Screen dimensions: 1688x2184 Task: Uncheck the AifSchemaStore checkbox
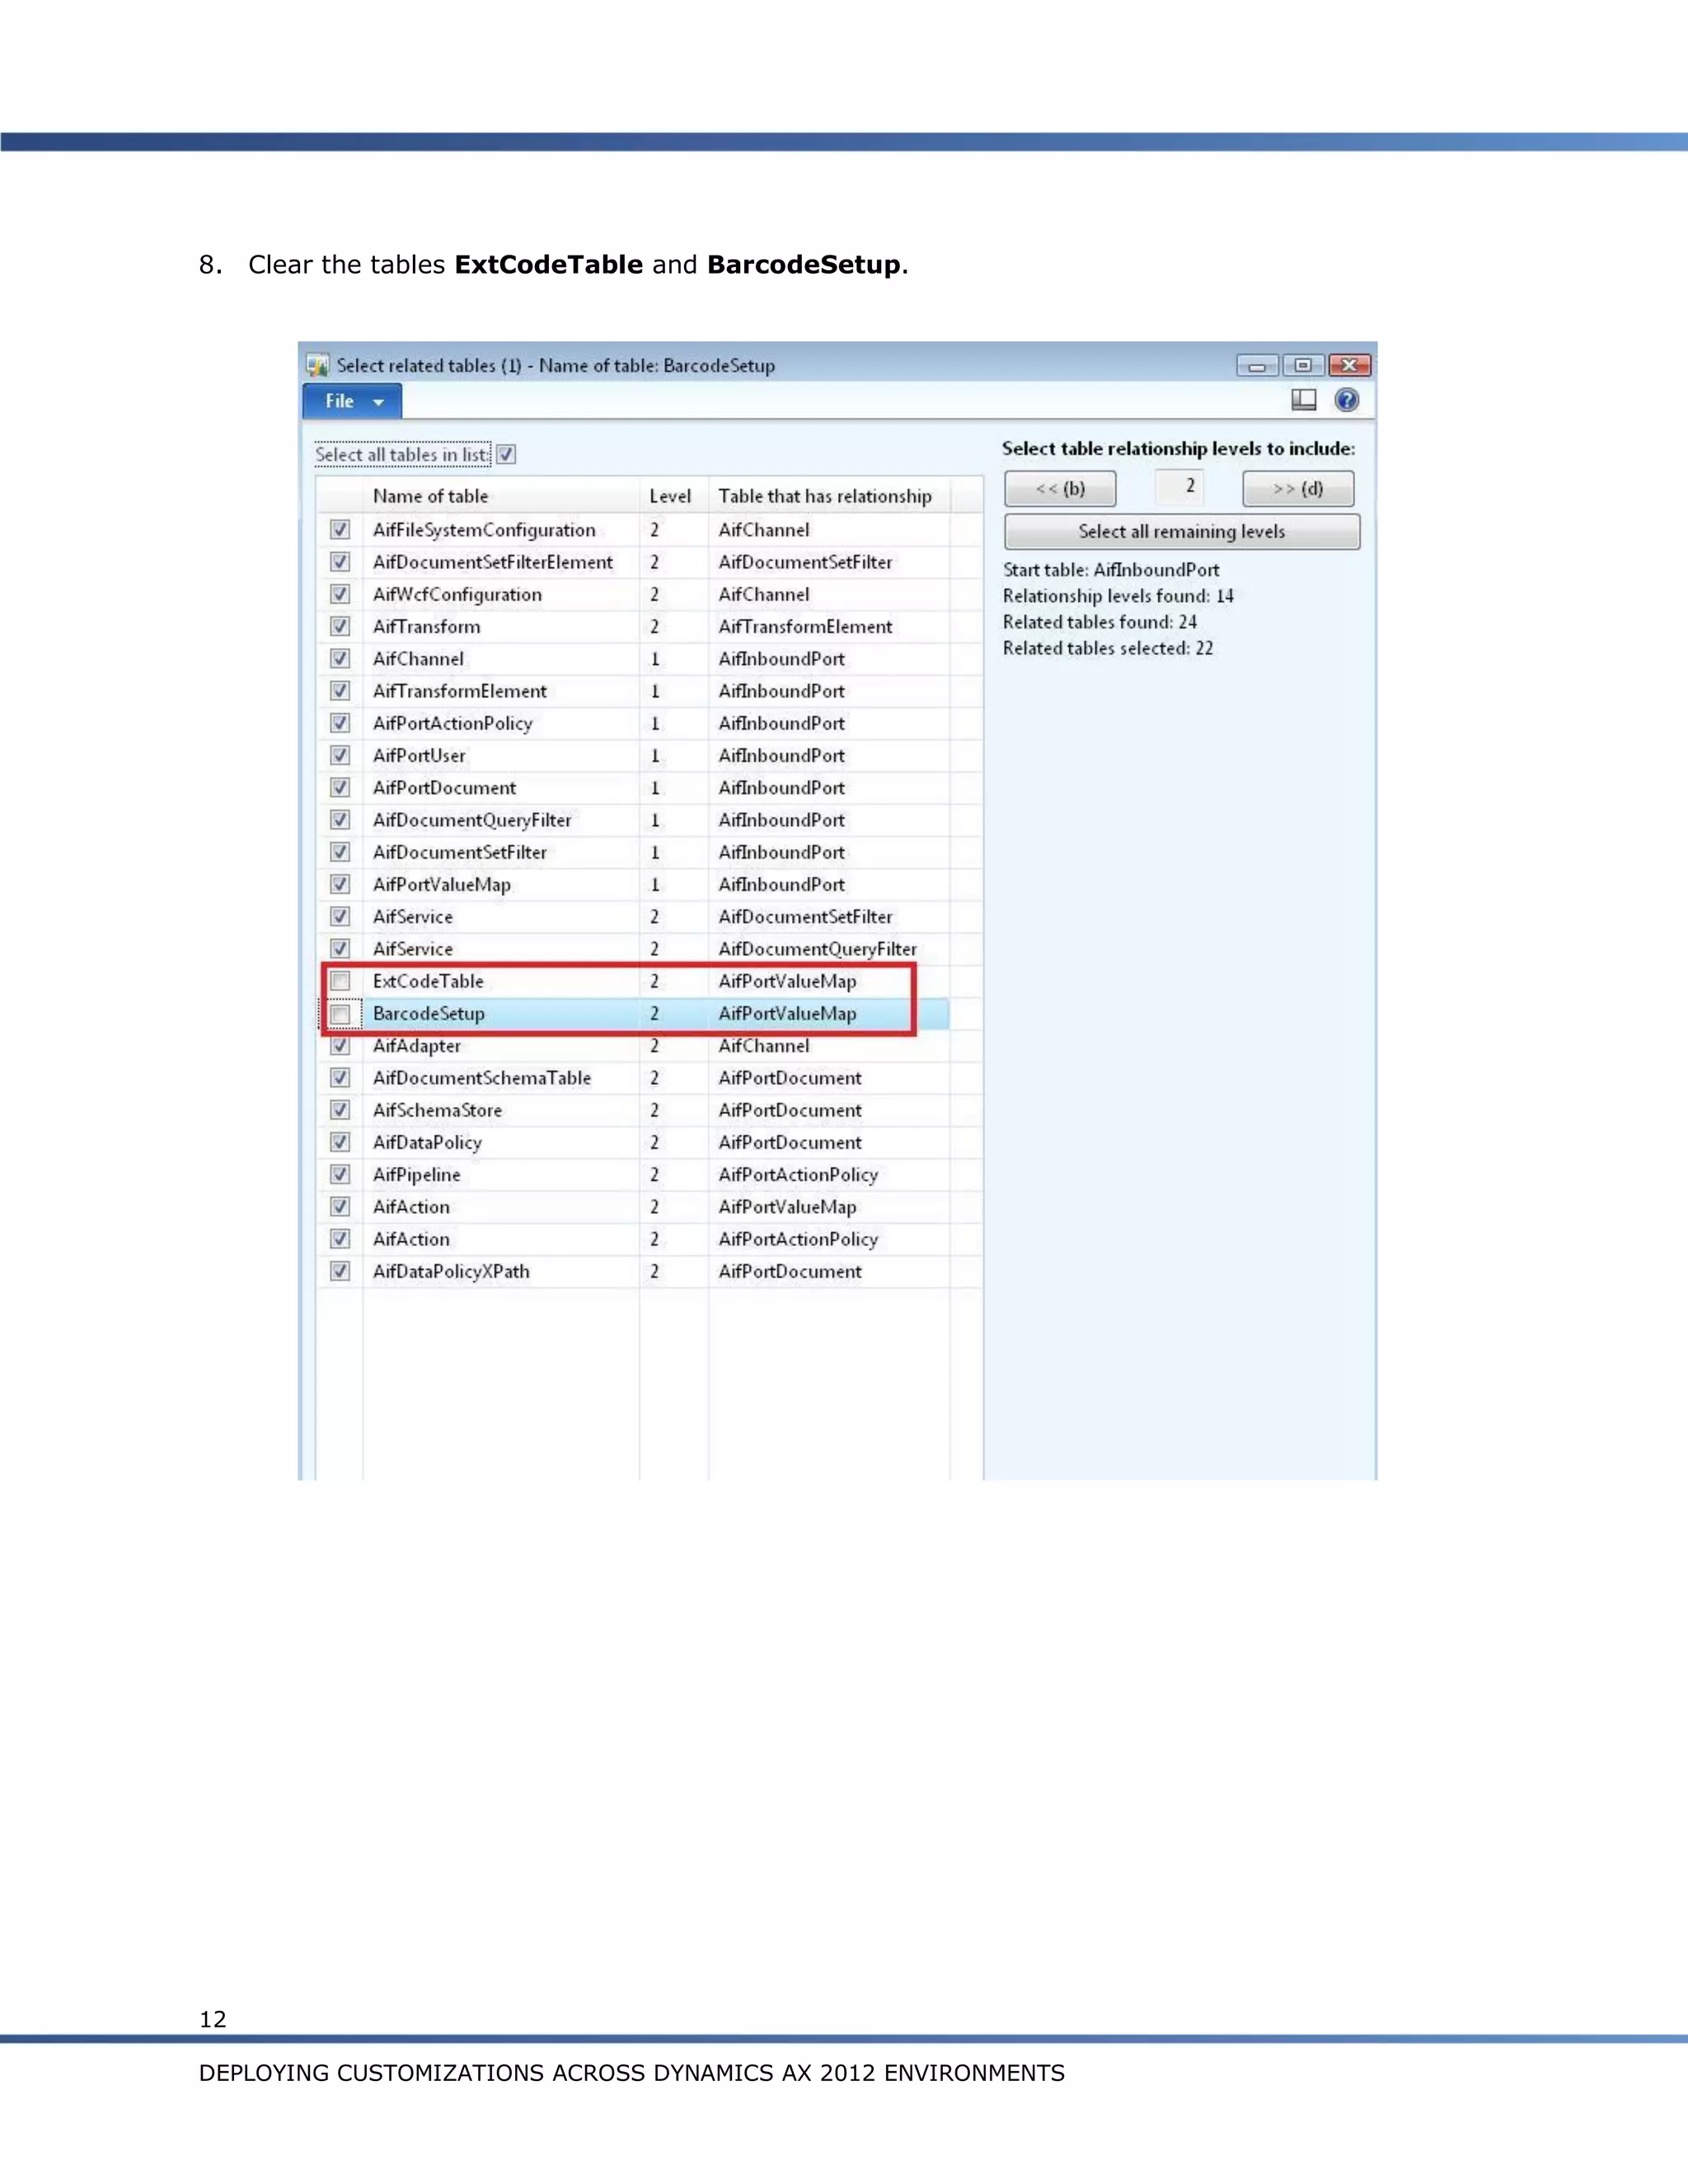click(x=340, y=1110)
